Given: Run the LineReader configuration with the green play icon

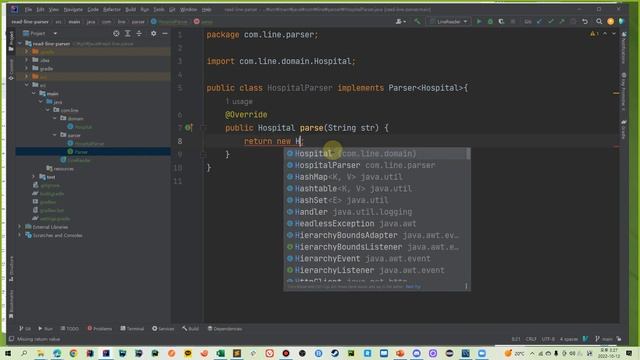Looking at the screenshot, I should pos(479,21).
